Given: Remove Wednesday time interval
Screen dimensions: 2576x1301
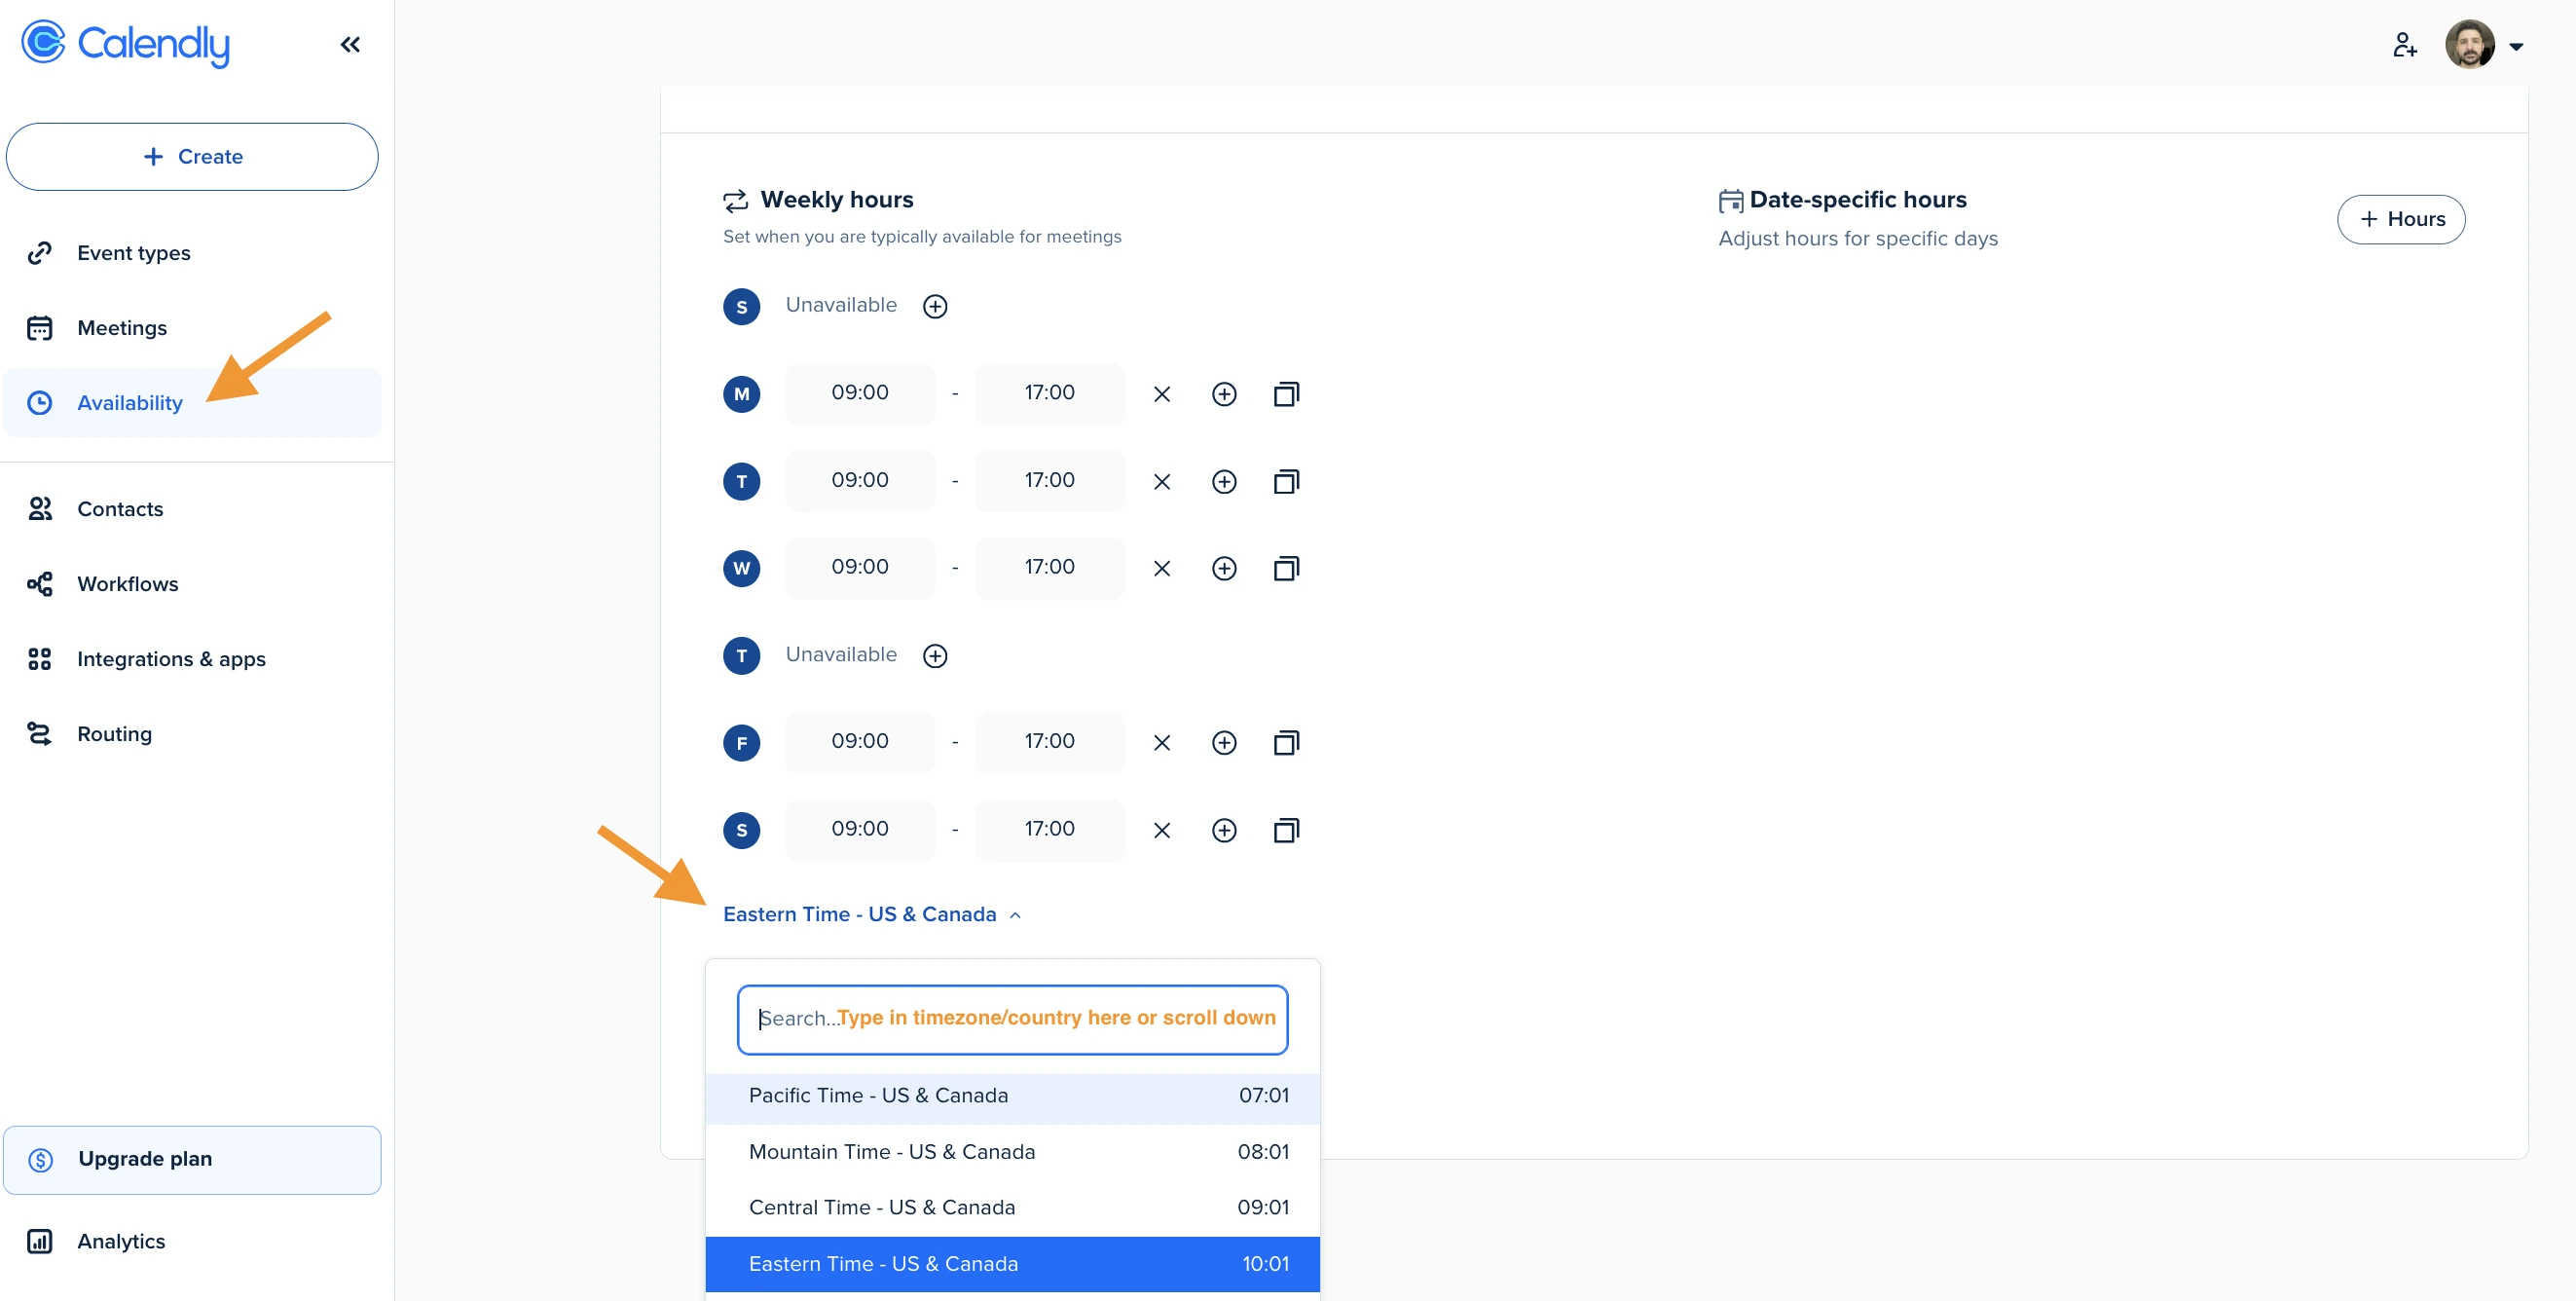Looking at the screenshot, I should [x=1162, y=569].
